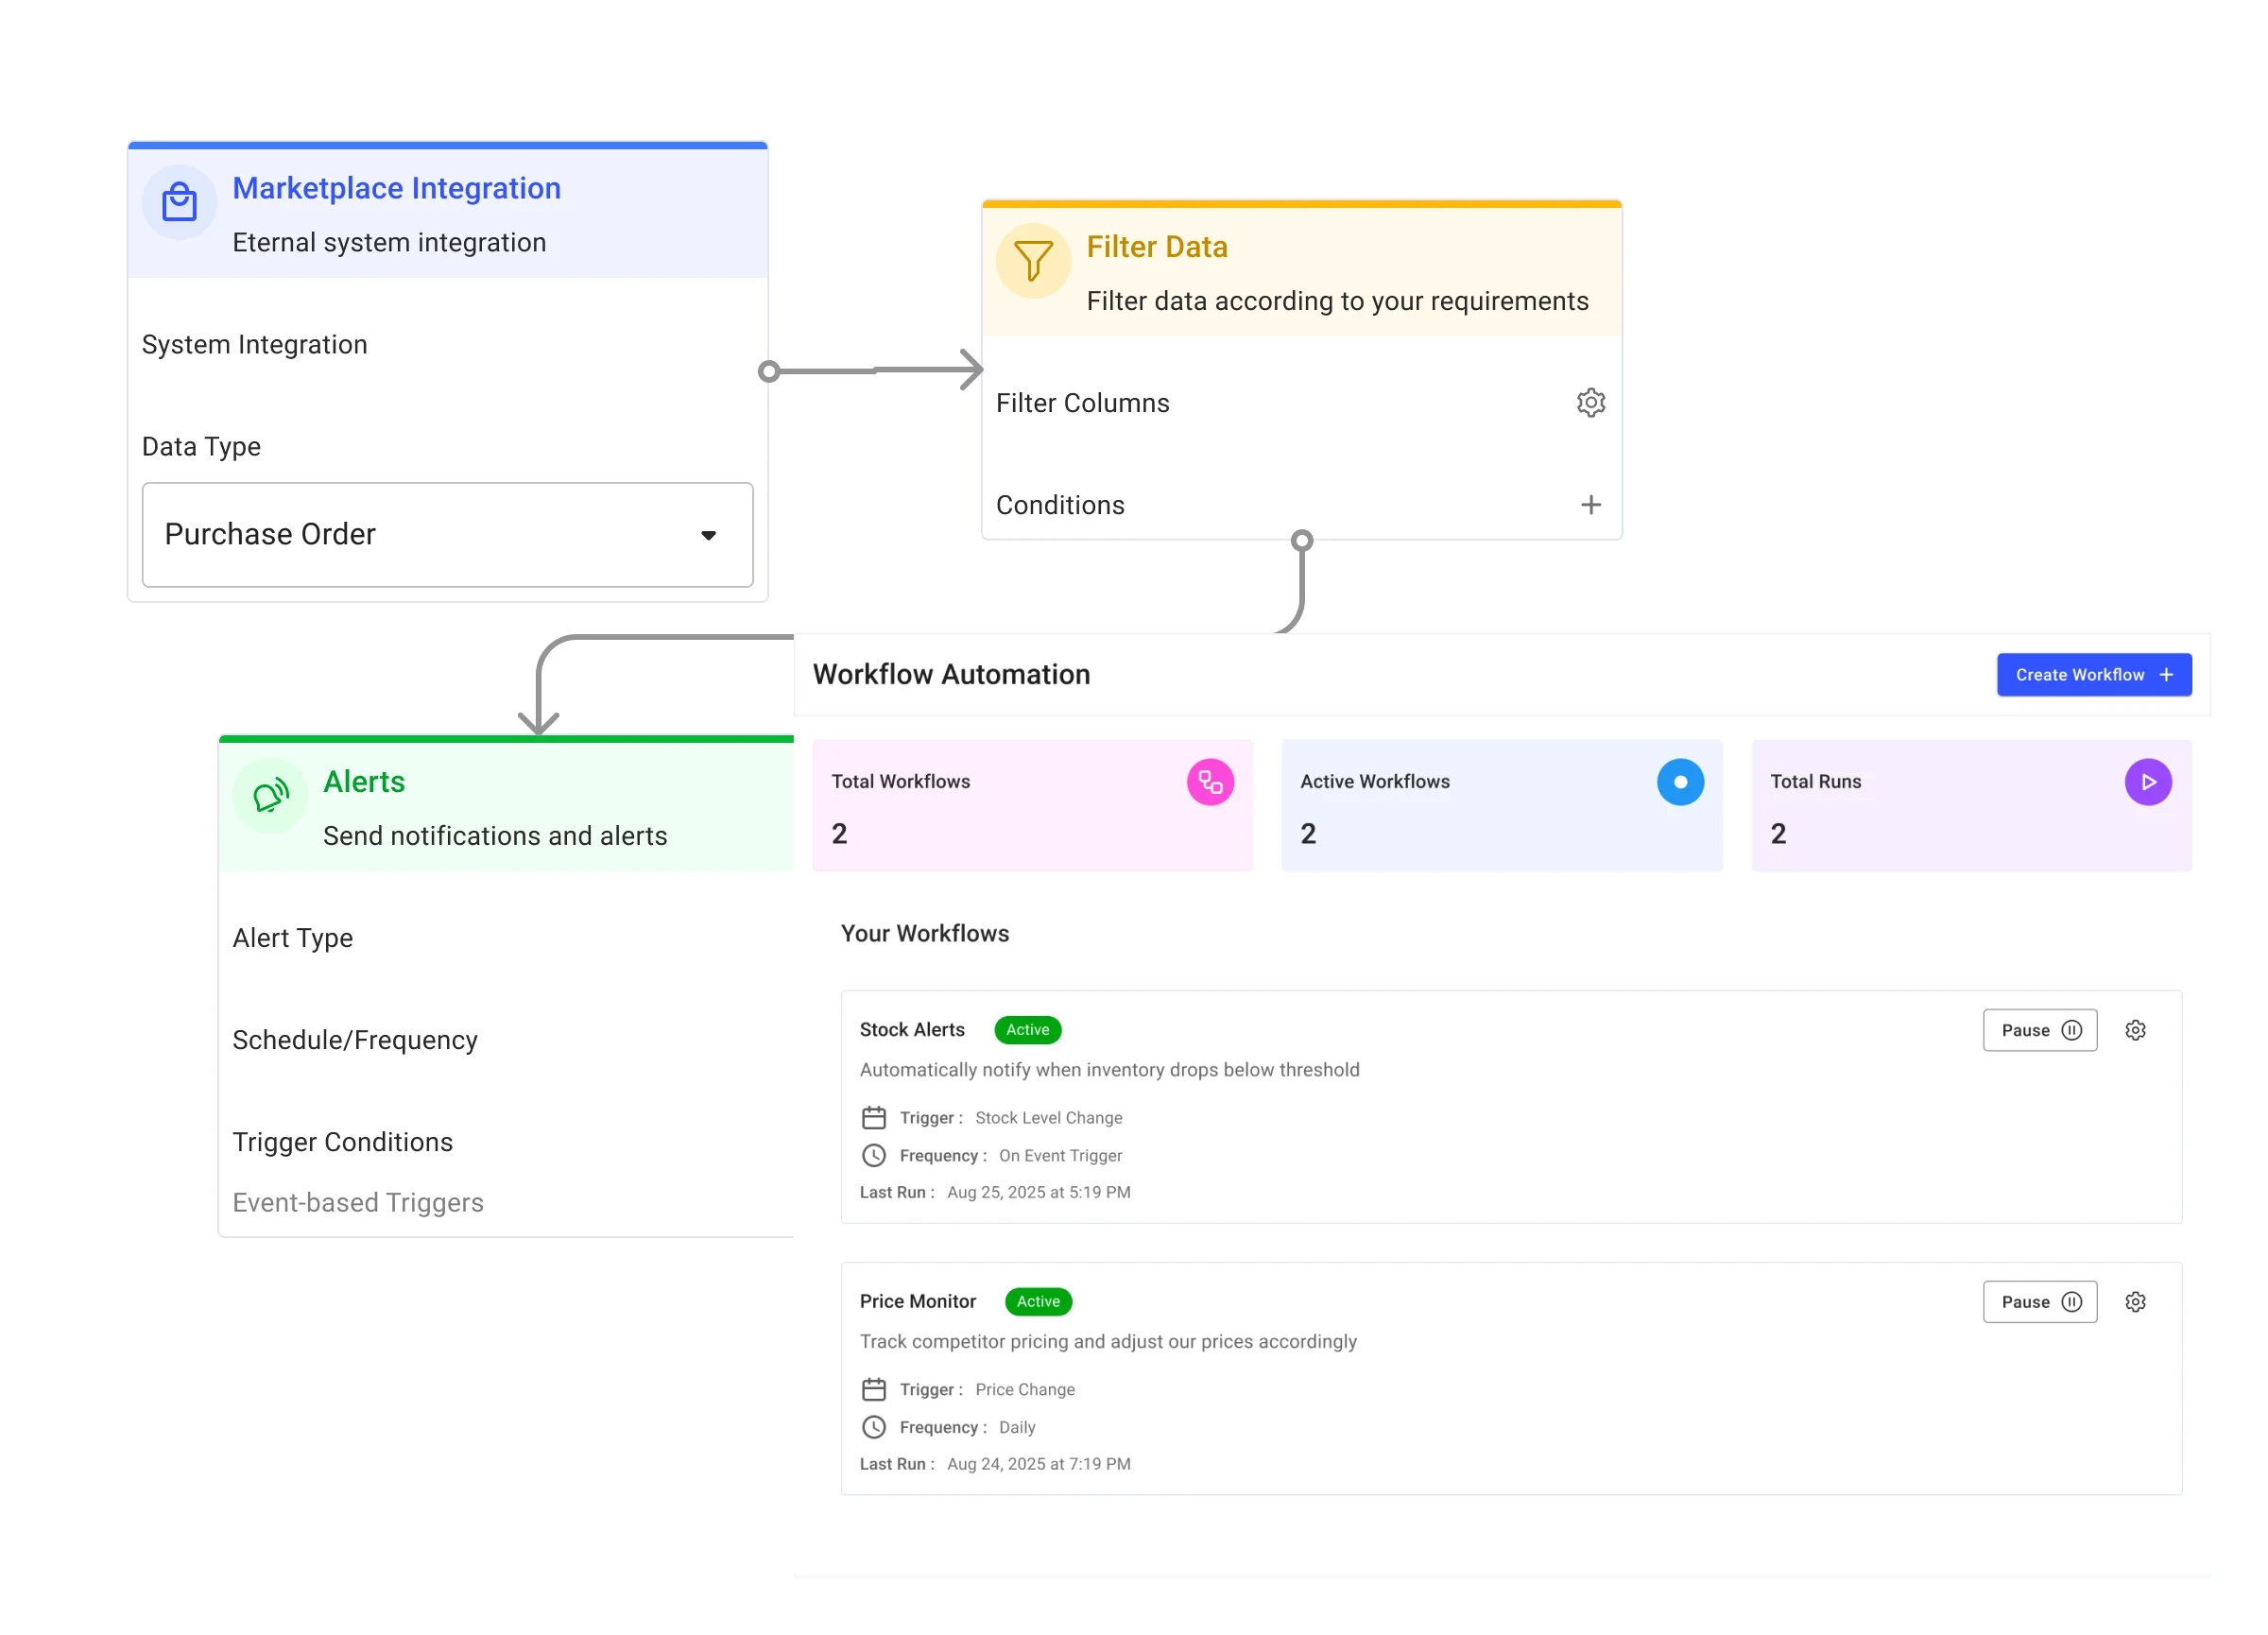The image size is (2268, 1635).
Task: Click the Active badge on Stock Alerts
Action: [x=1027, y=1030]
